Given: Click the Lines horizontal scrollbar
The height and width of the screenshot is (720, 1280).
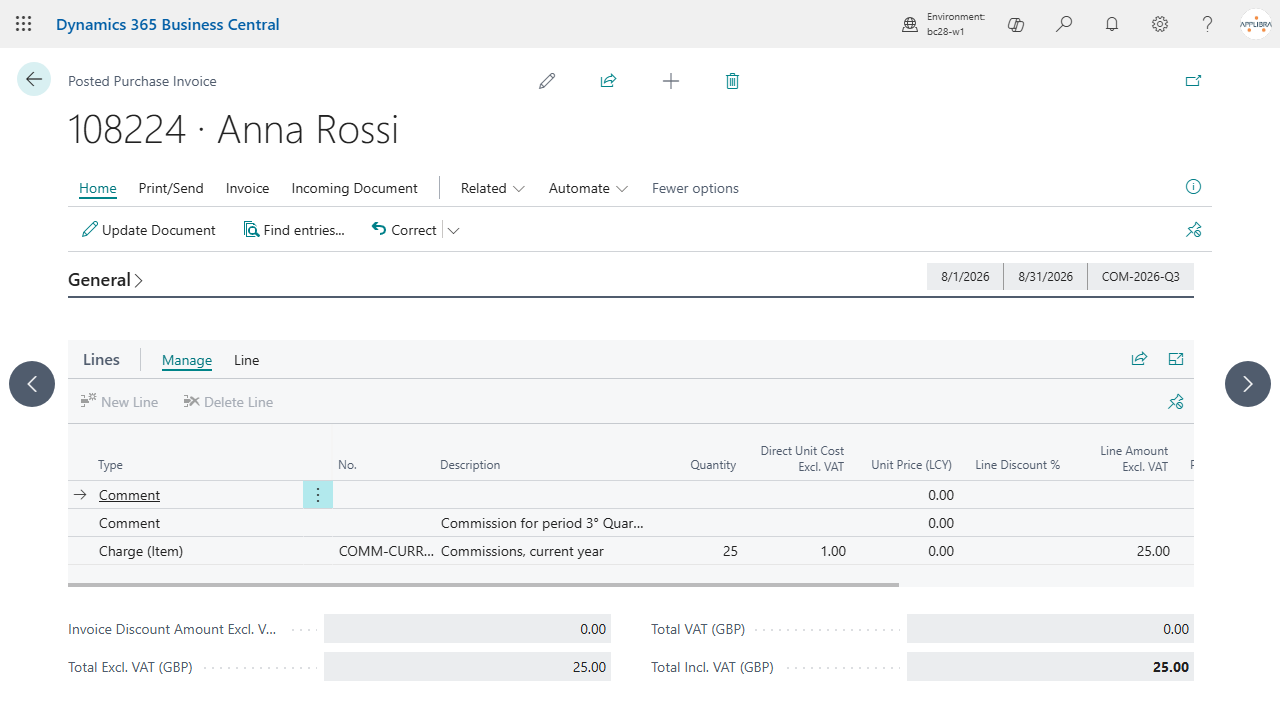Looking at the screenshot, I should (483, 584).
